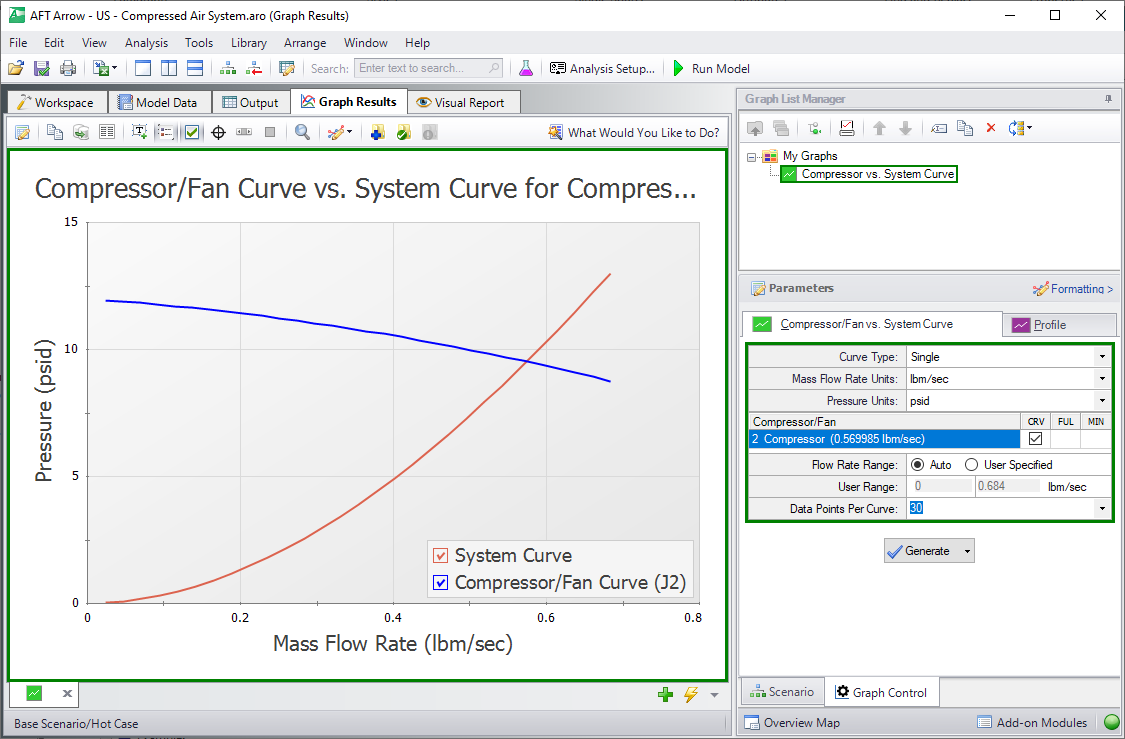Click the scenario tree icon with red arrow
Viewport: 1125px width, 739px height.
tap(254, 69)
